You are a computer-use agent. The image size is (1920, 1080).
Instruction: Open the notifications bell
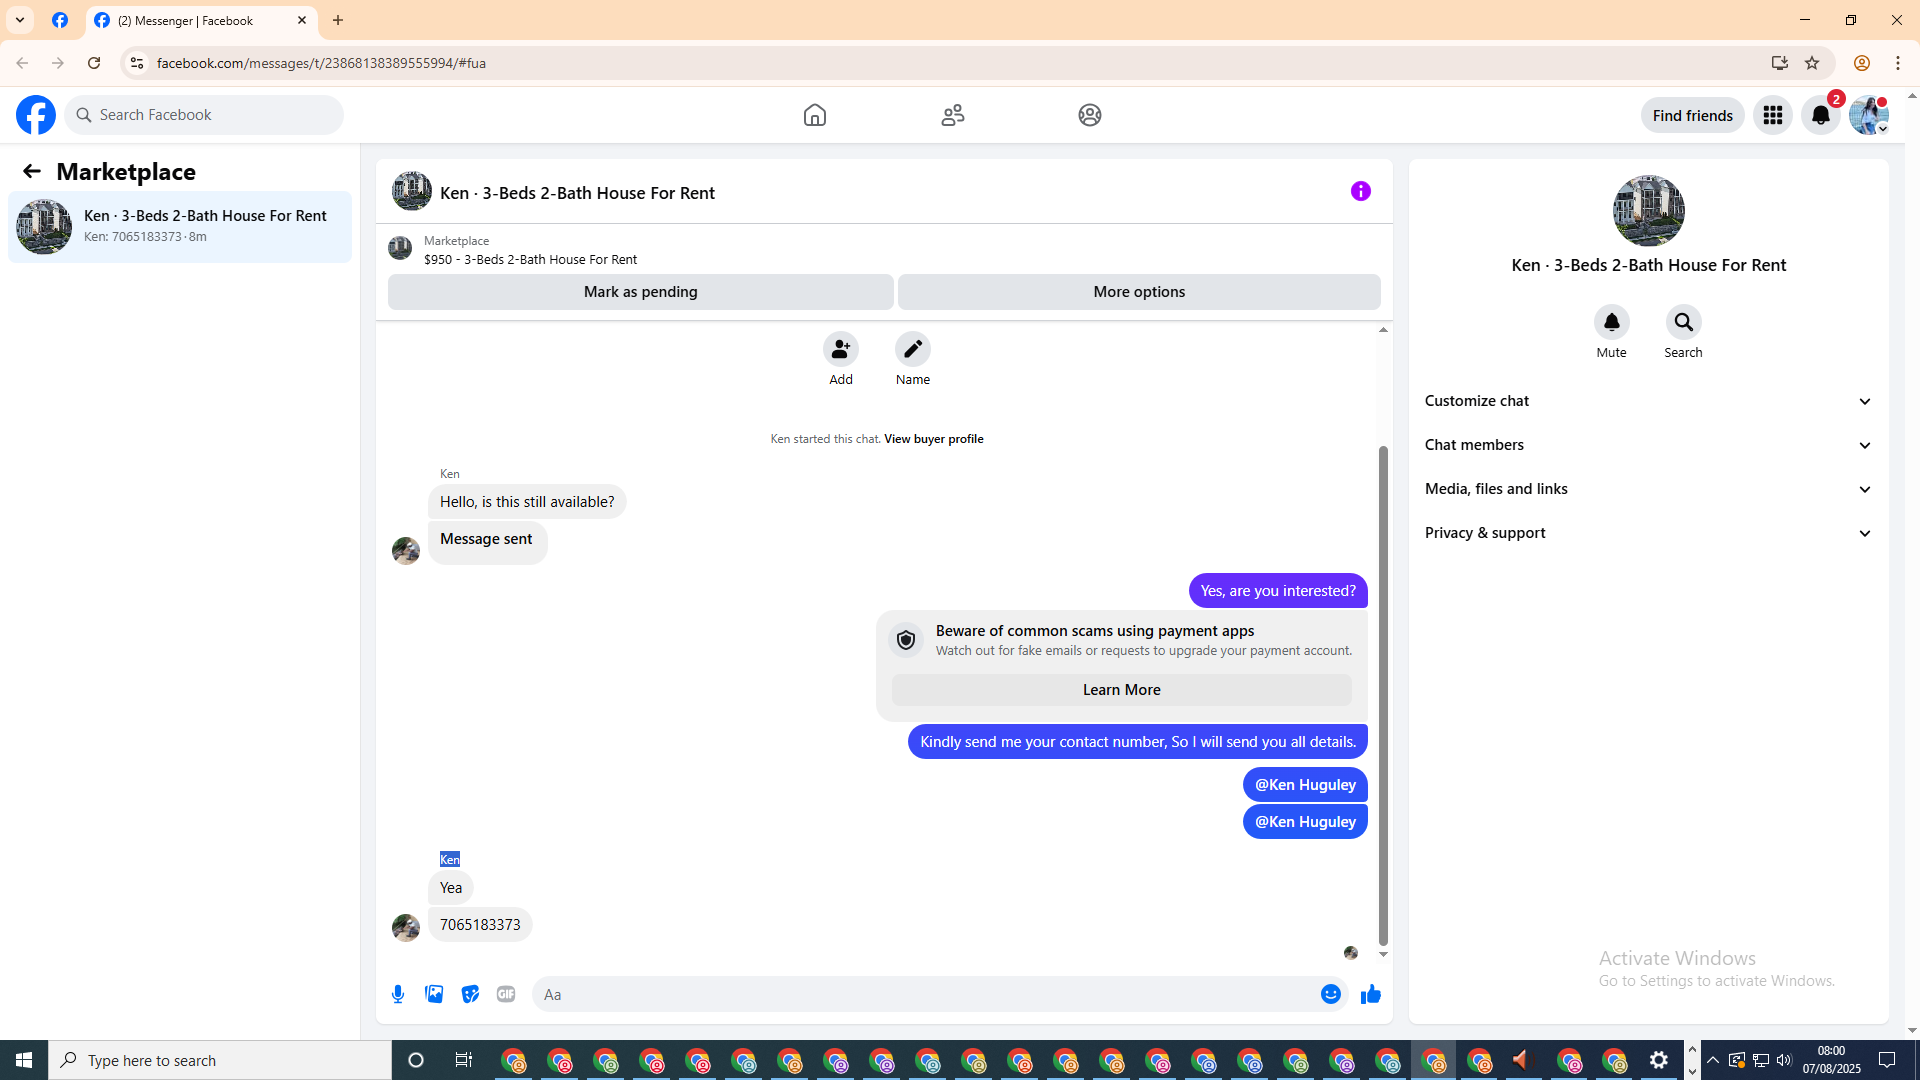pyautogui.click(x=1821, y=115)
